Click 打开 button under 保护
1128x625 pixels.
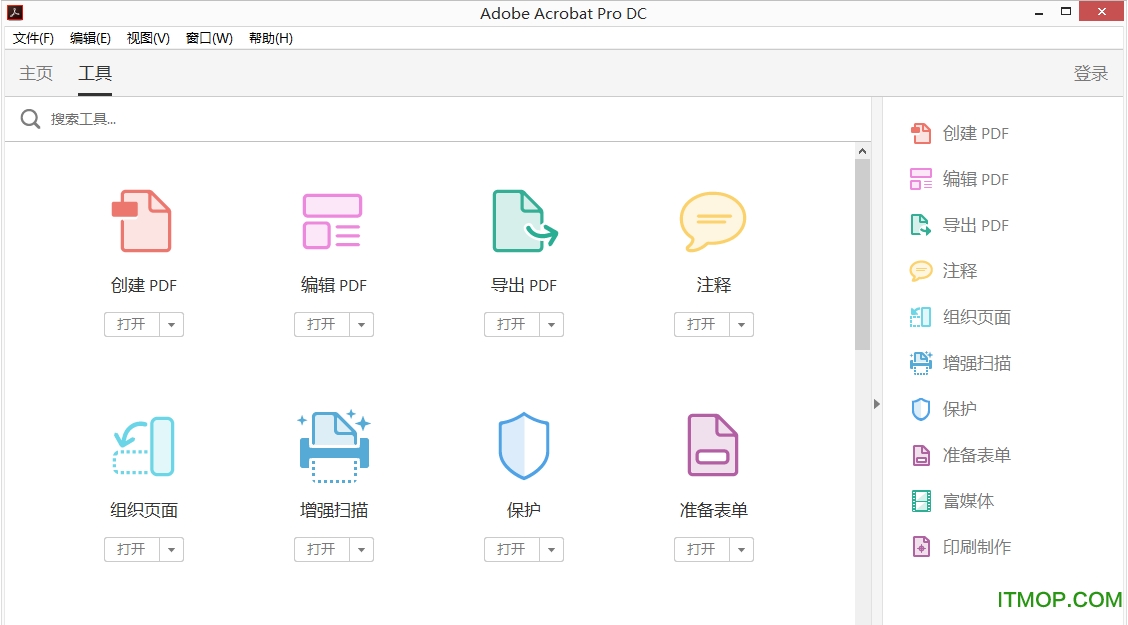point(511,549)
